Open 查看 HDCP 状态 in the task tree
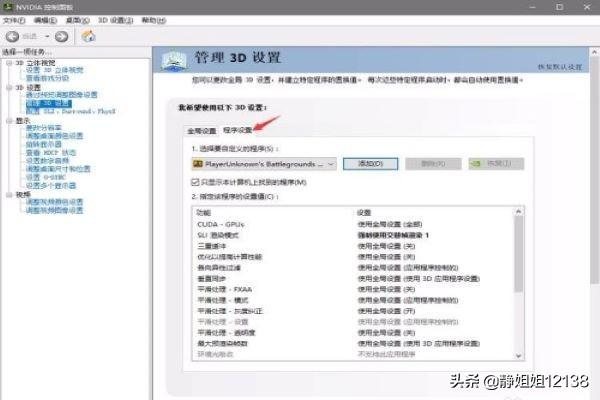 pyautogui.click(x=51, y=153)
